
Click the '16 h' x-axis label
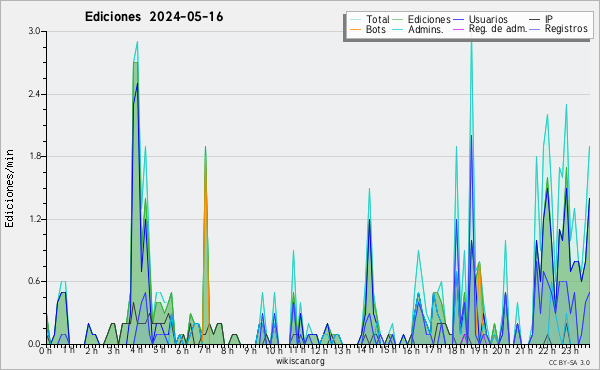411,350
